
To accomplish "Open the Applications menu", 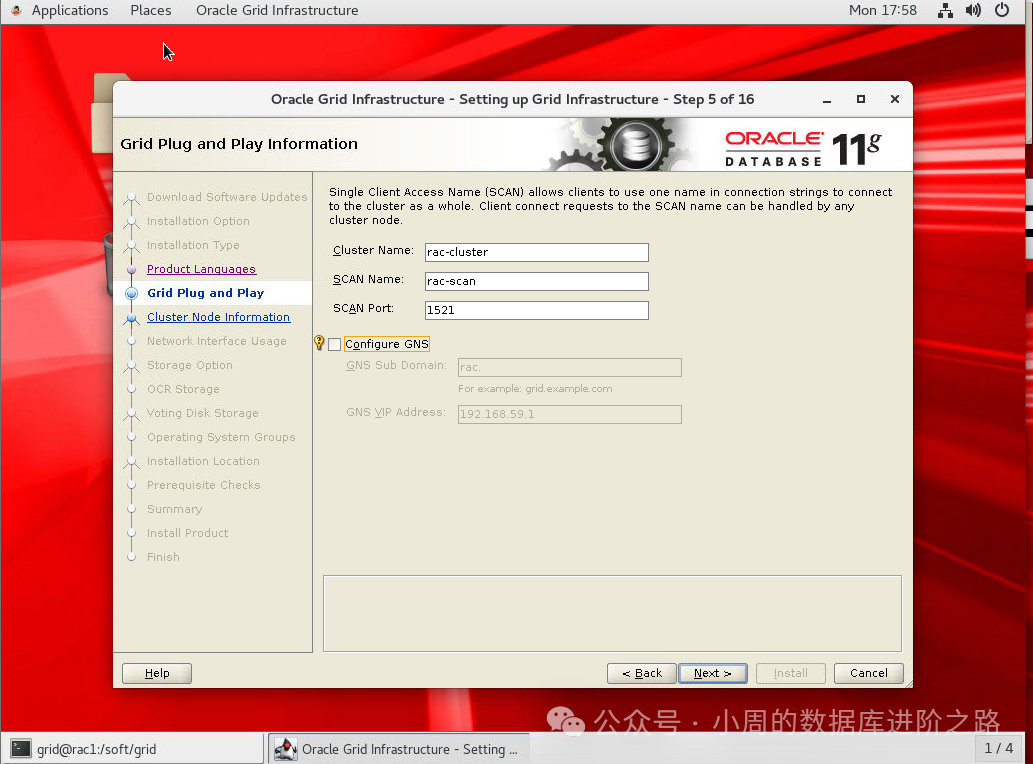I will [70, 11].
